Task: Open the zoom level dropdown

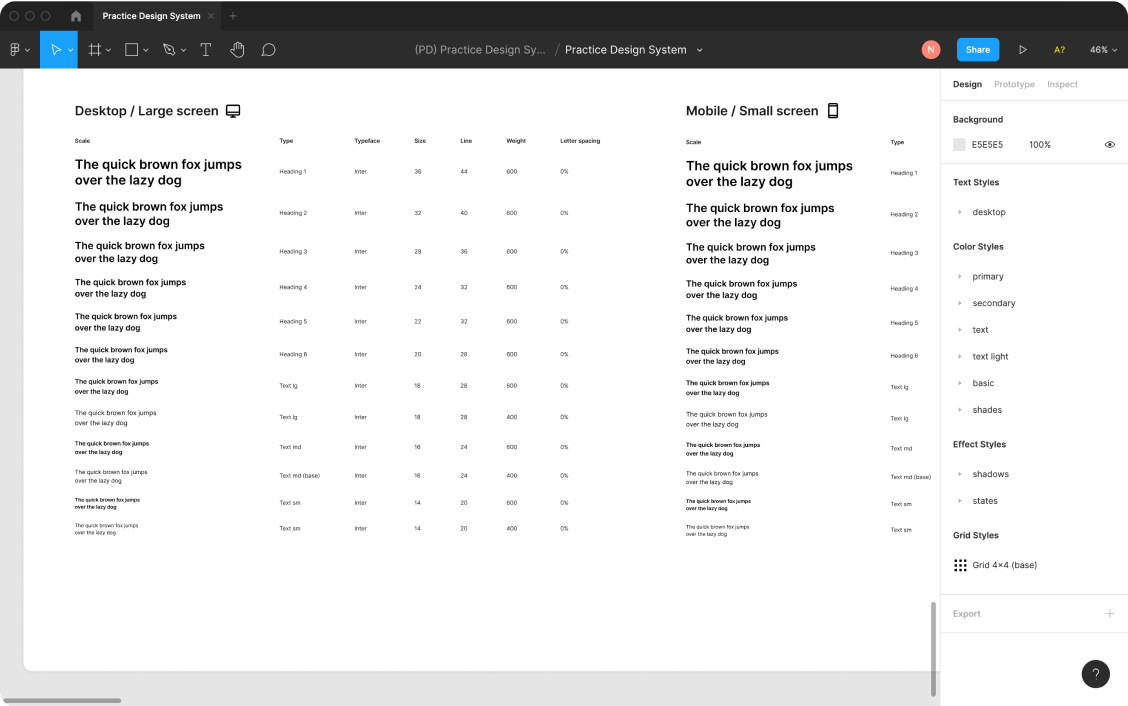Action: point(1101,48)
